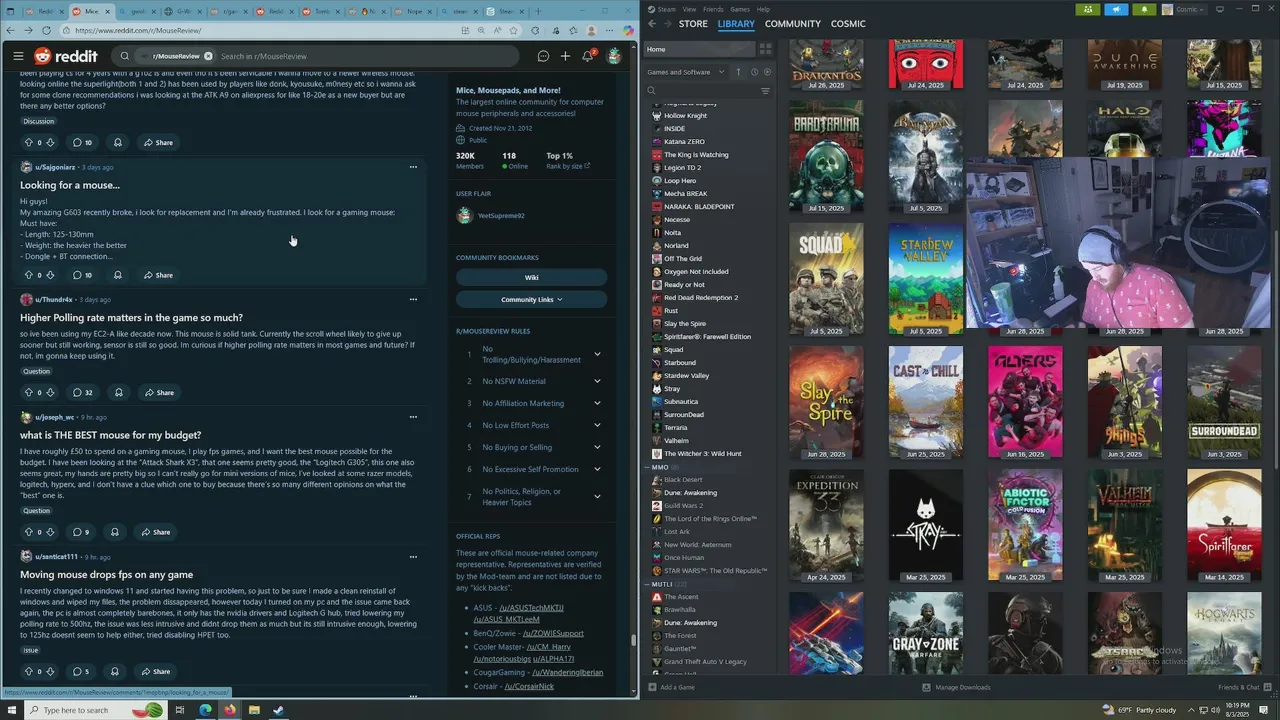
Task: Click the ready-to-play filter icon
Action: (x=768, y=72)
